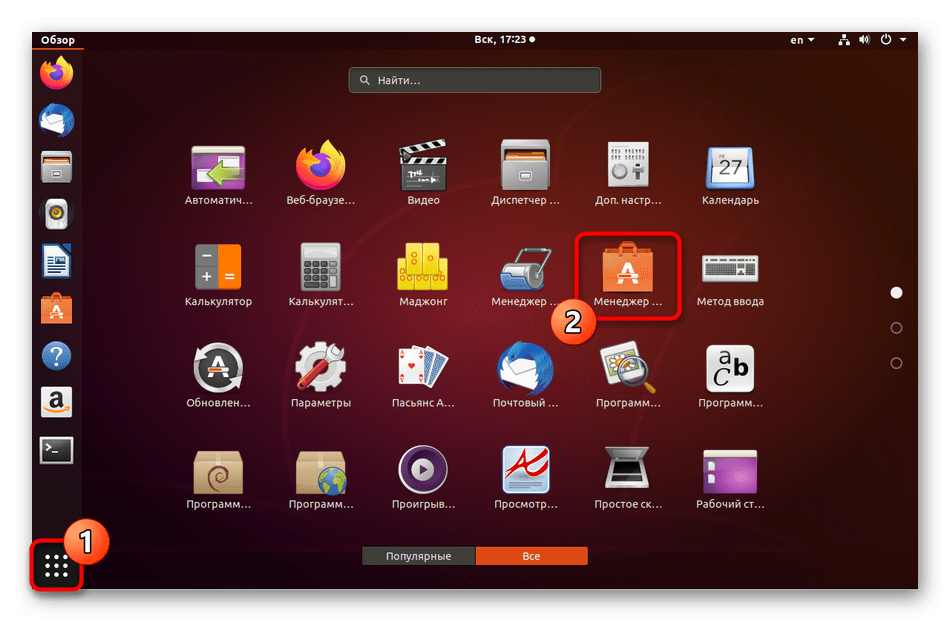Open Firefox from the dock

tap(56, 73)
